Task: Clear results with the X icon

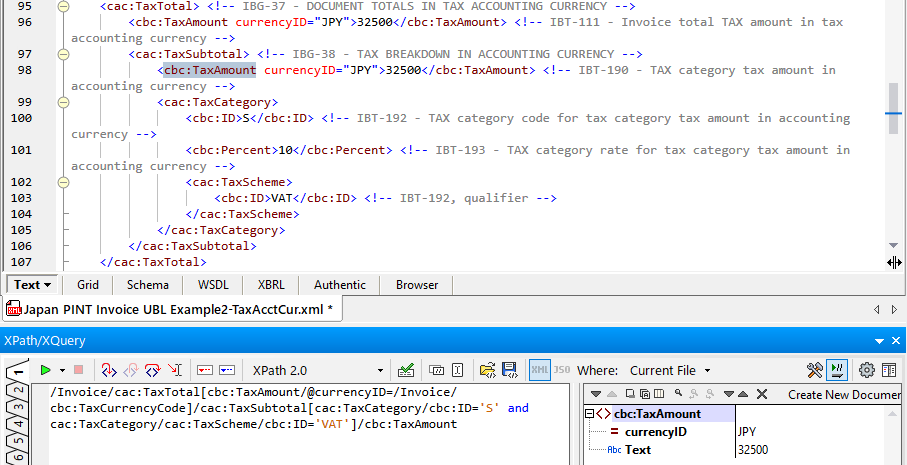Action: [x=762, y=394]
